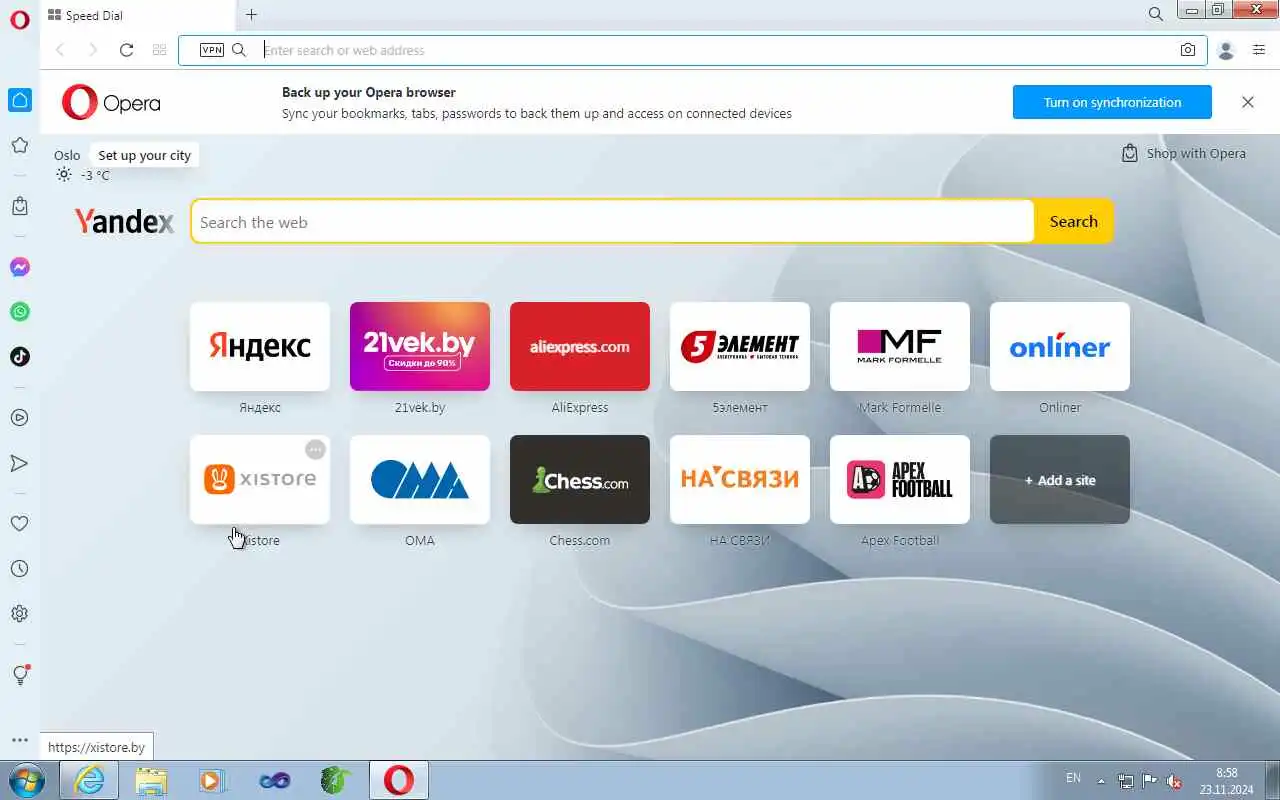Viewport: 1280px width, 800px height.
Task: Open Facebook Messenger in sidebar
Action: [x=20, y=267]
